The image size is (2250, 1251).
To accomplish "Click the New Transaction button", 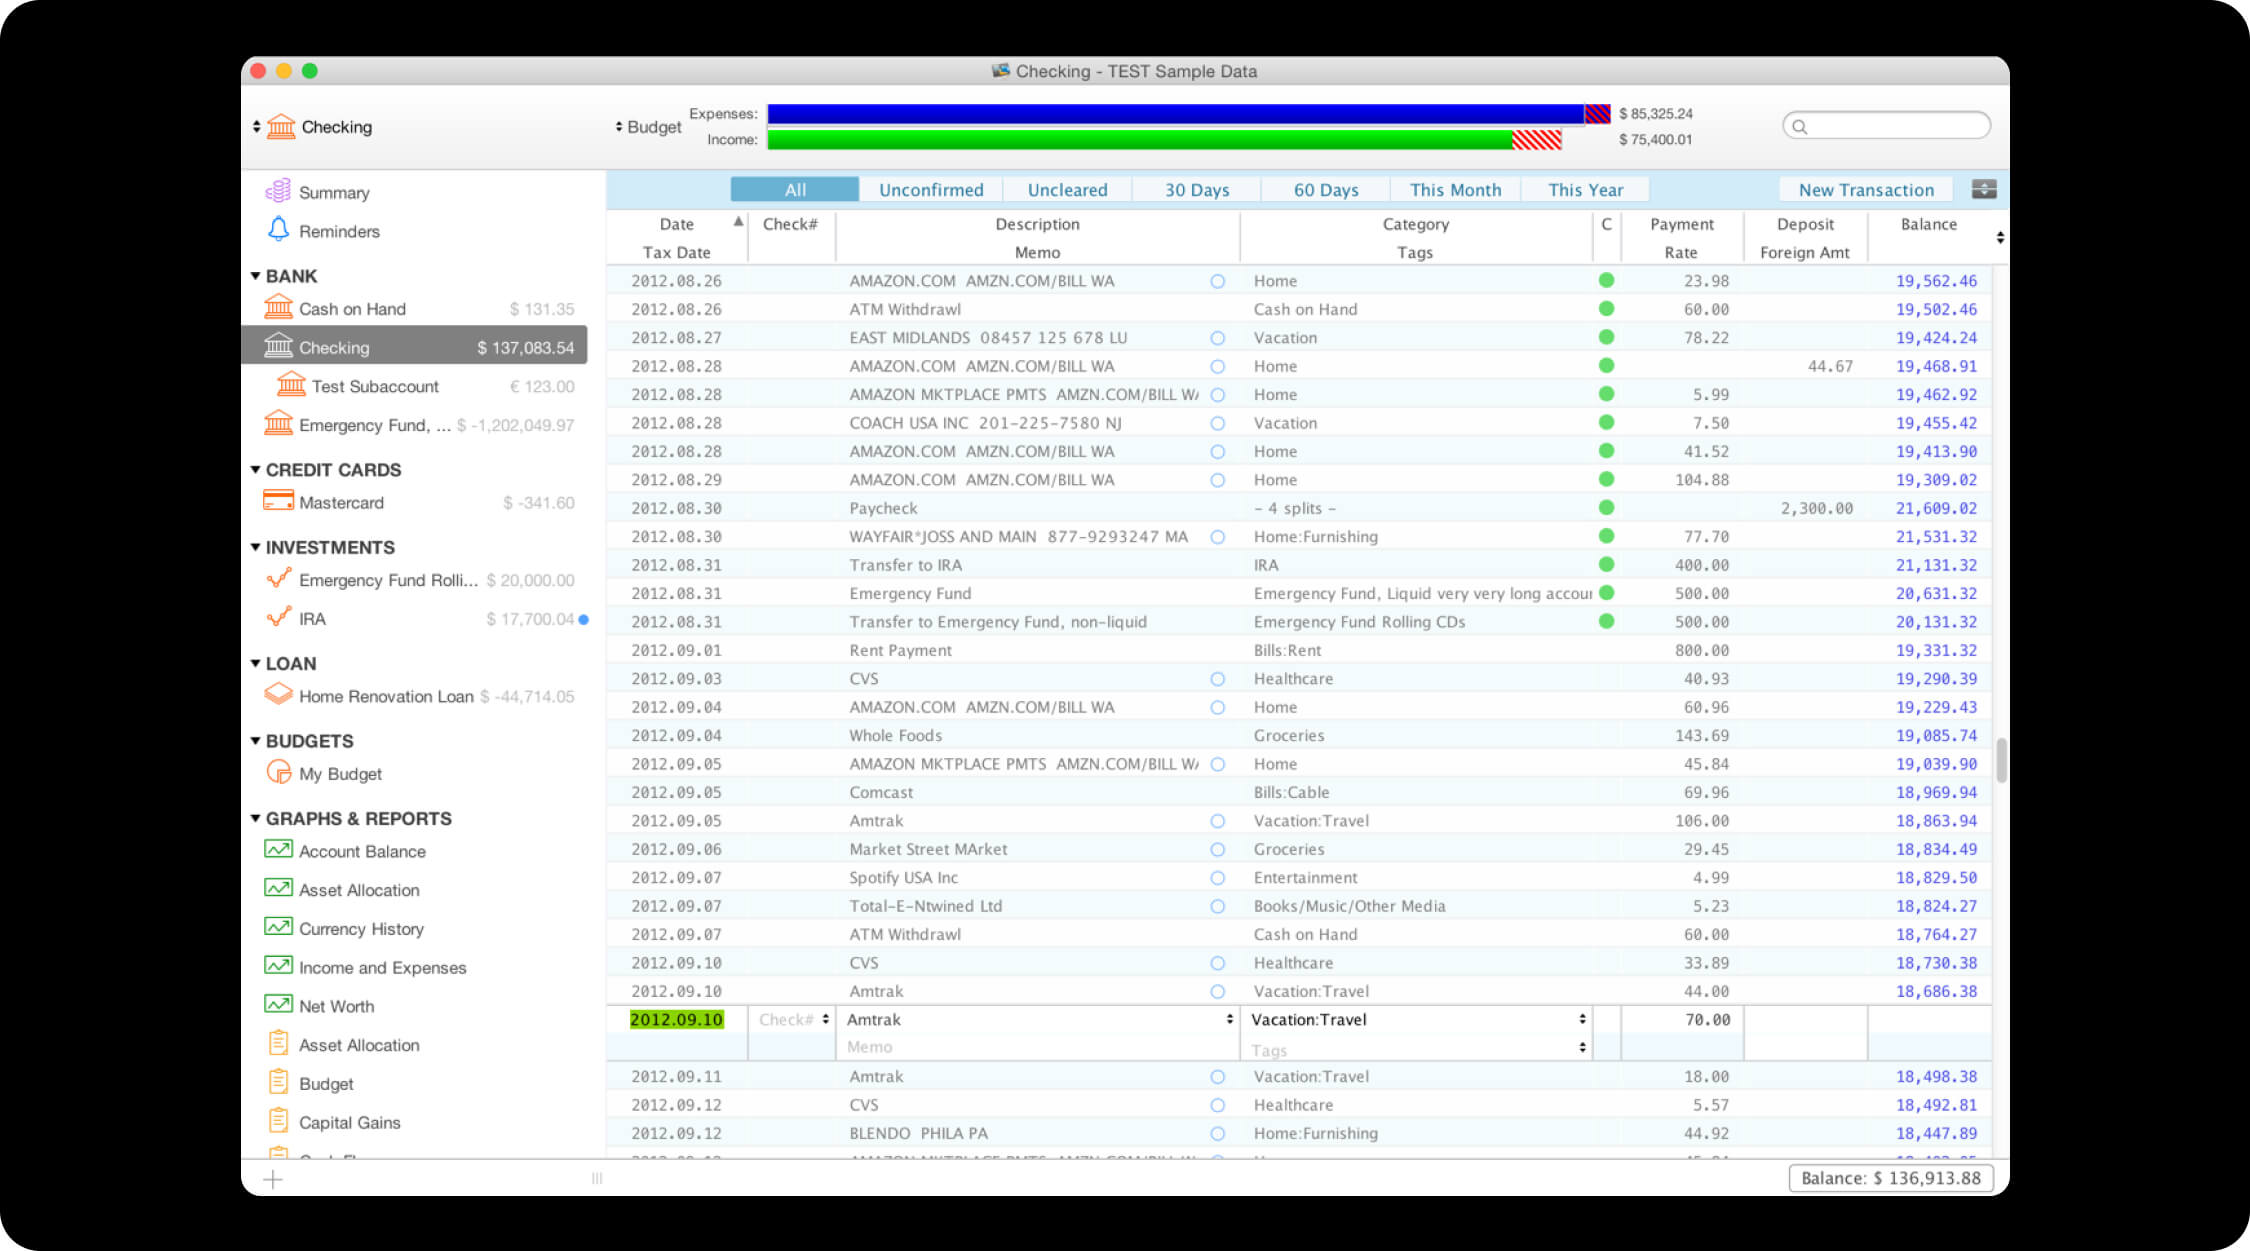I will tap(1865, 190).
